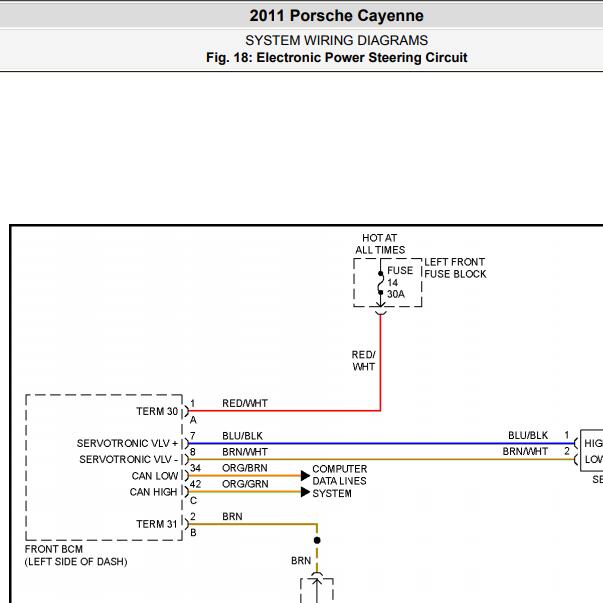Click the right-side "BRN/WHT" label near servo connector
Viewport: 603px width, 603px height.
point(525,451)
